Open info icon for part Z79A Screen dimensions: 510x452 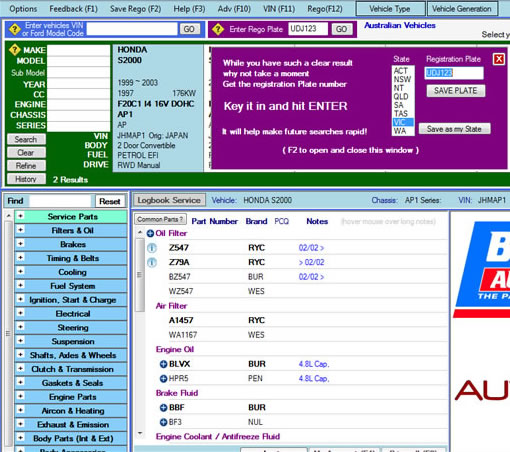click(152, 263)
